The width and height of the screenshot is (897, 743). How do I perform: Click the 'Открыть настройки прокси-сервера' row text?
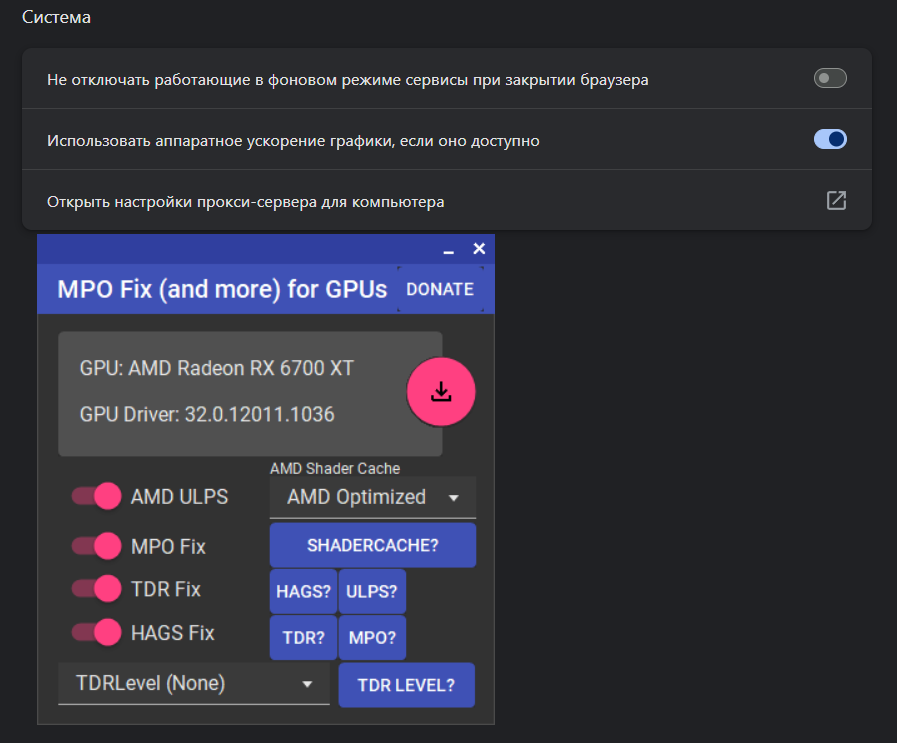(245, 202)
